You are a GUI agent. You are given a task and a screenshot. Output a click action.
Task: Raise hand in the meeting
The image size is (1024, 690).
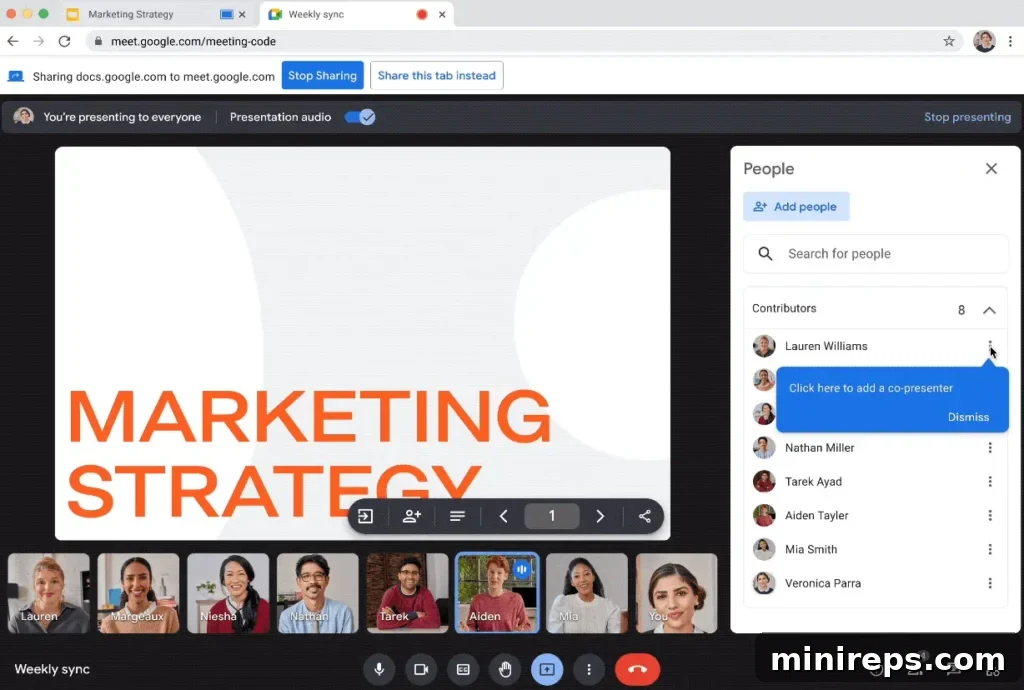click(505, 669)
